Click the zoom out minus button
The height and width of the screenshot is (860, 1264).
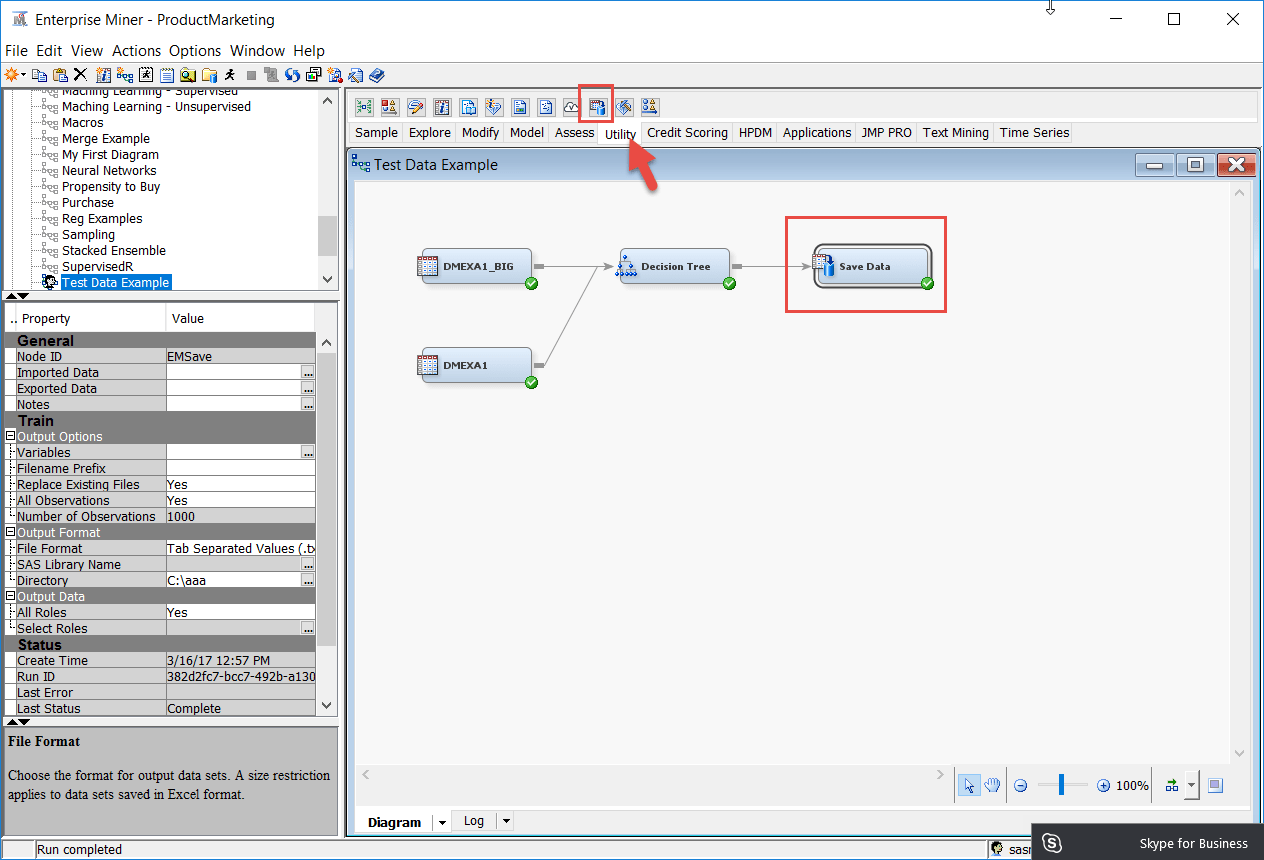pos(1021,786)
